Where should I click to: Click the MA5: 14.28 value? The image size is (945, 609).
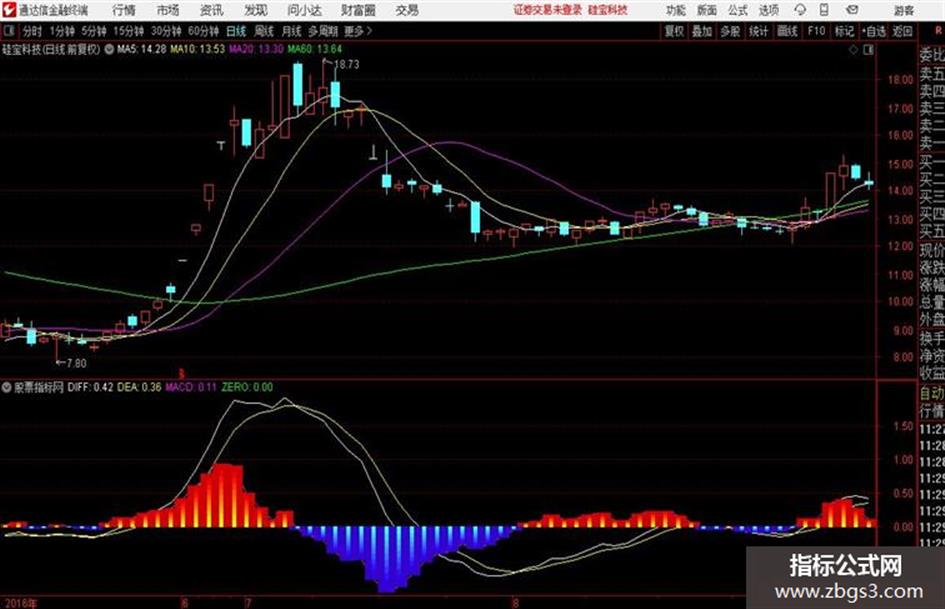pos(142,49)
